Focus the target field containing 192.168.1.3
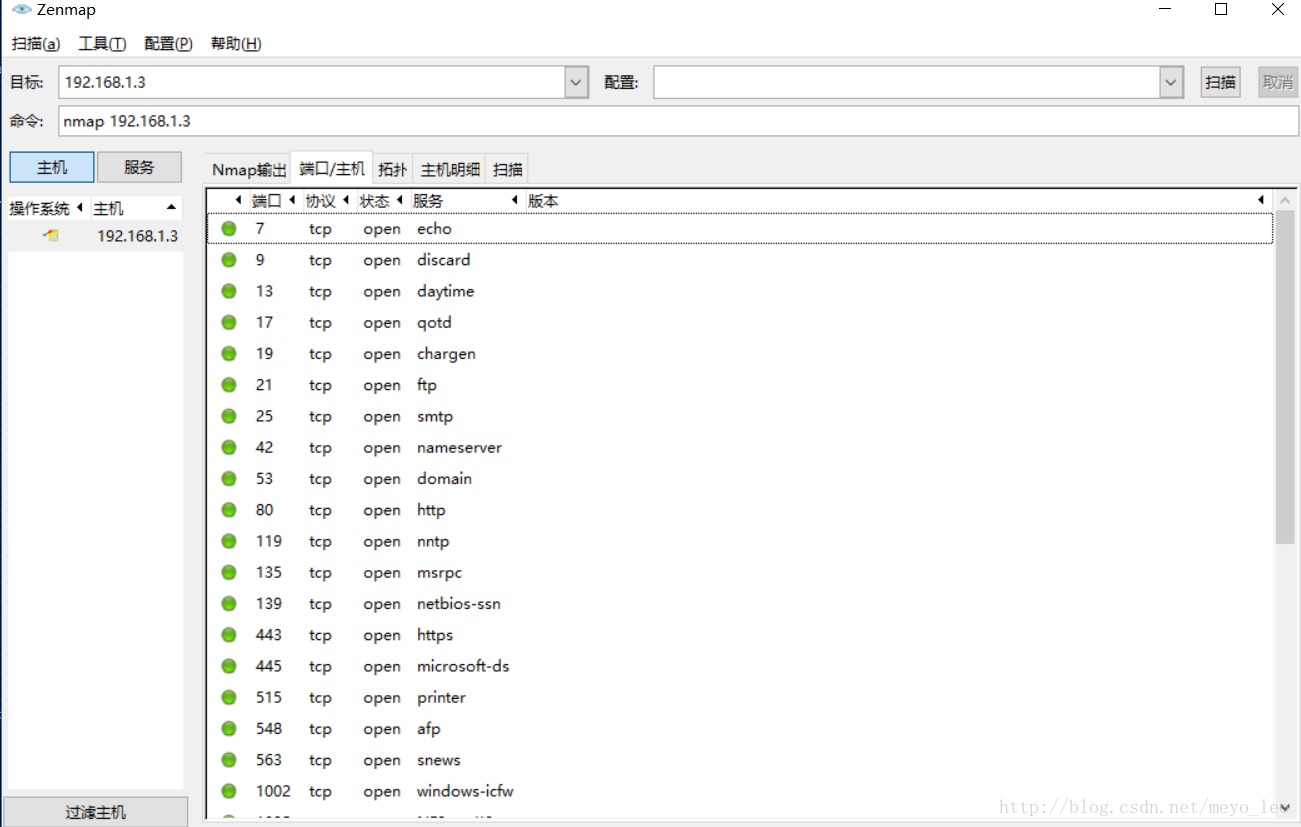Screen dimensions: 1301x827 (311, 82)
